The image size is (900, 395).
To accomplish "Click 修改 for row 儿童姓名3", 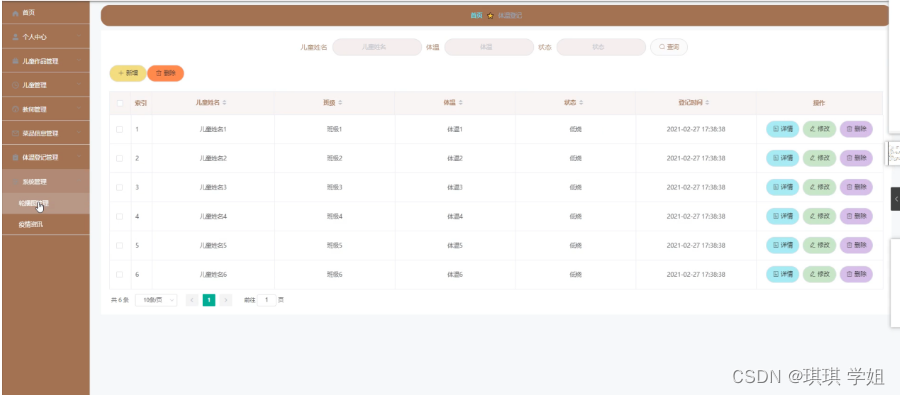I will (819, 187).
